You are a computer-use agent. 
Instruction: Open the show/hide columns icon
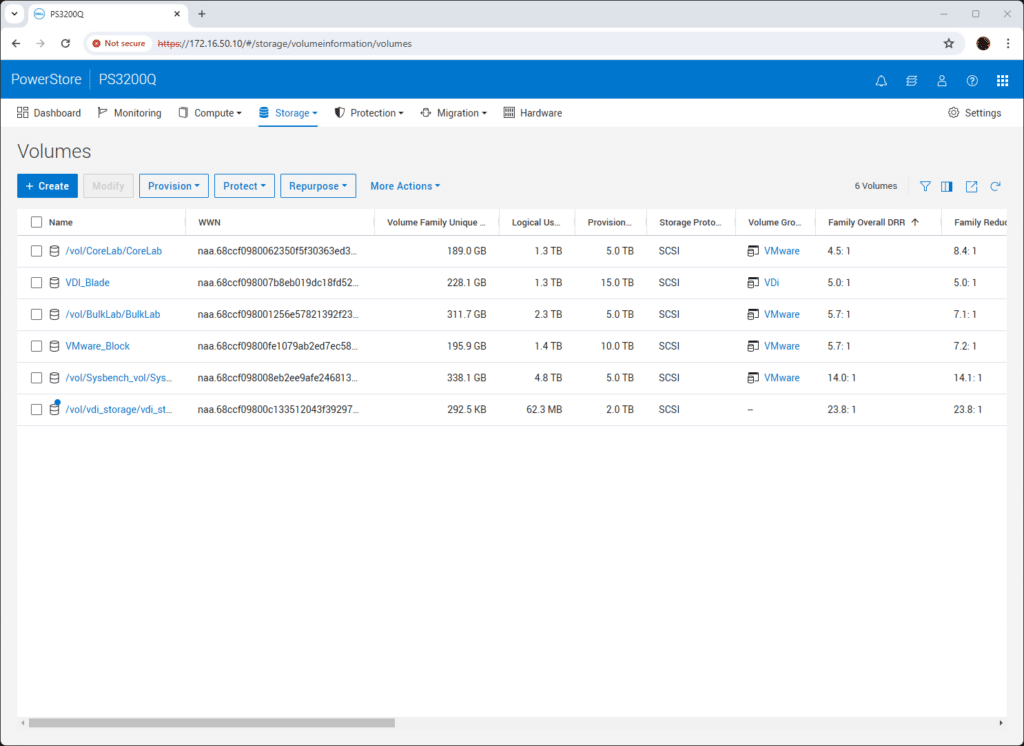946,186
